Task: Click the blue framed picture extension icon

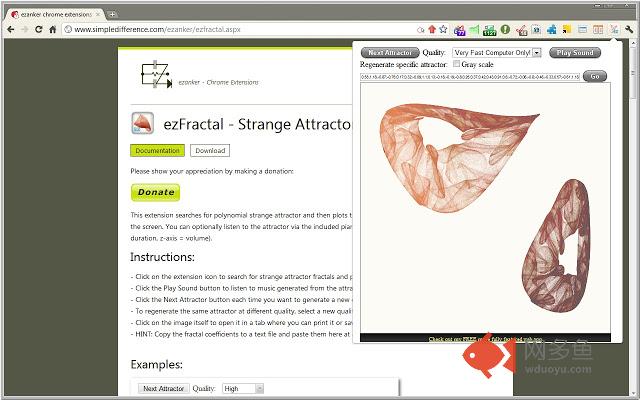Action: click(536, 29)
